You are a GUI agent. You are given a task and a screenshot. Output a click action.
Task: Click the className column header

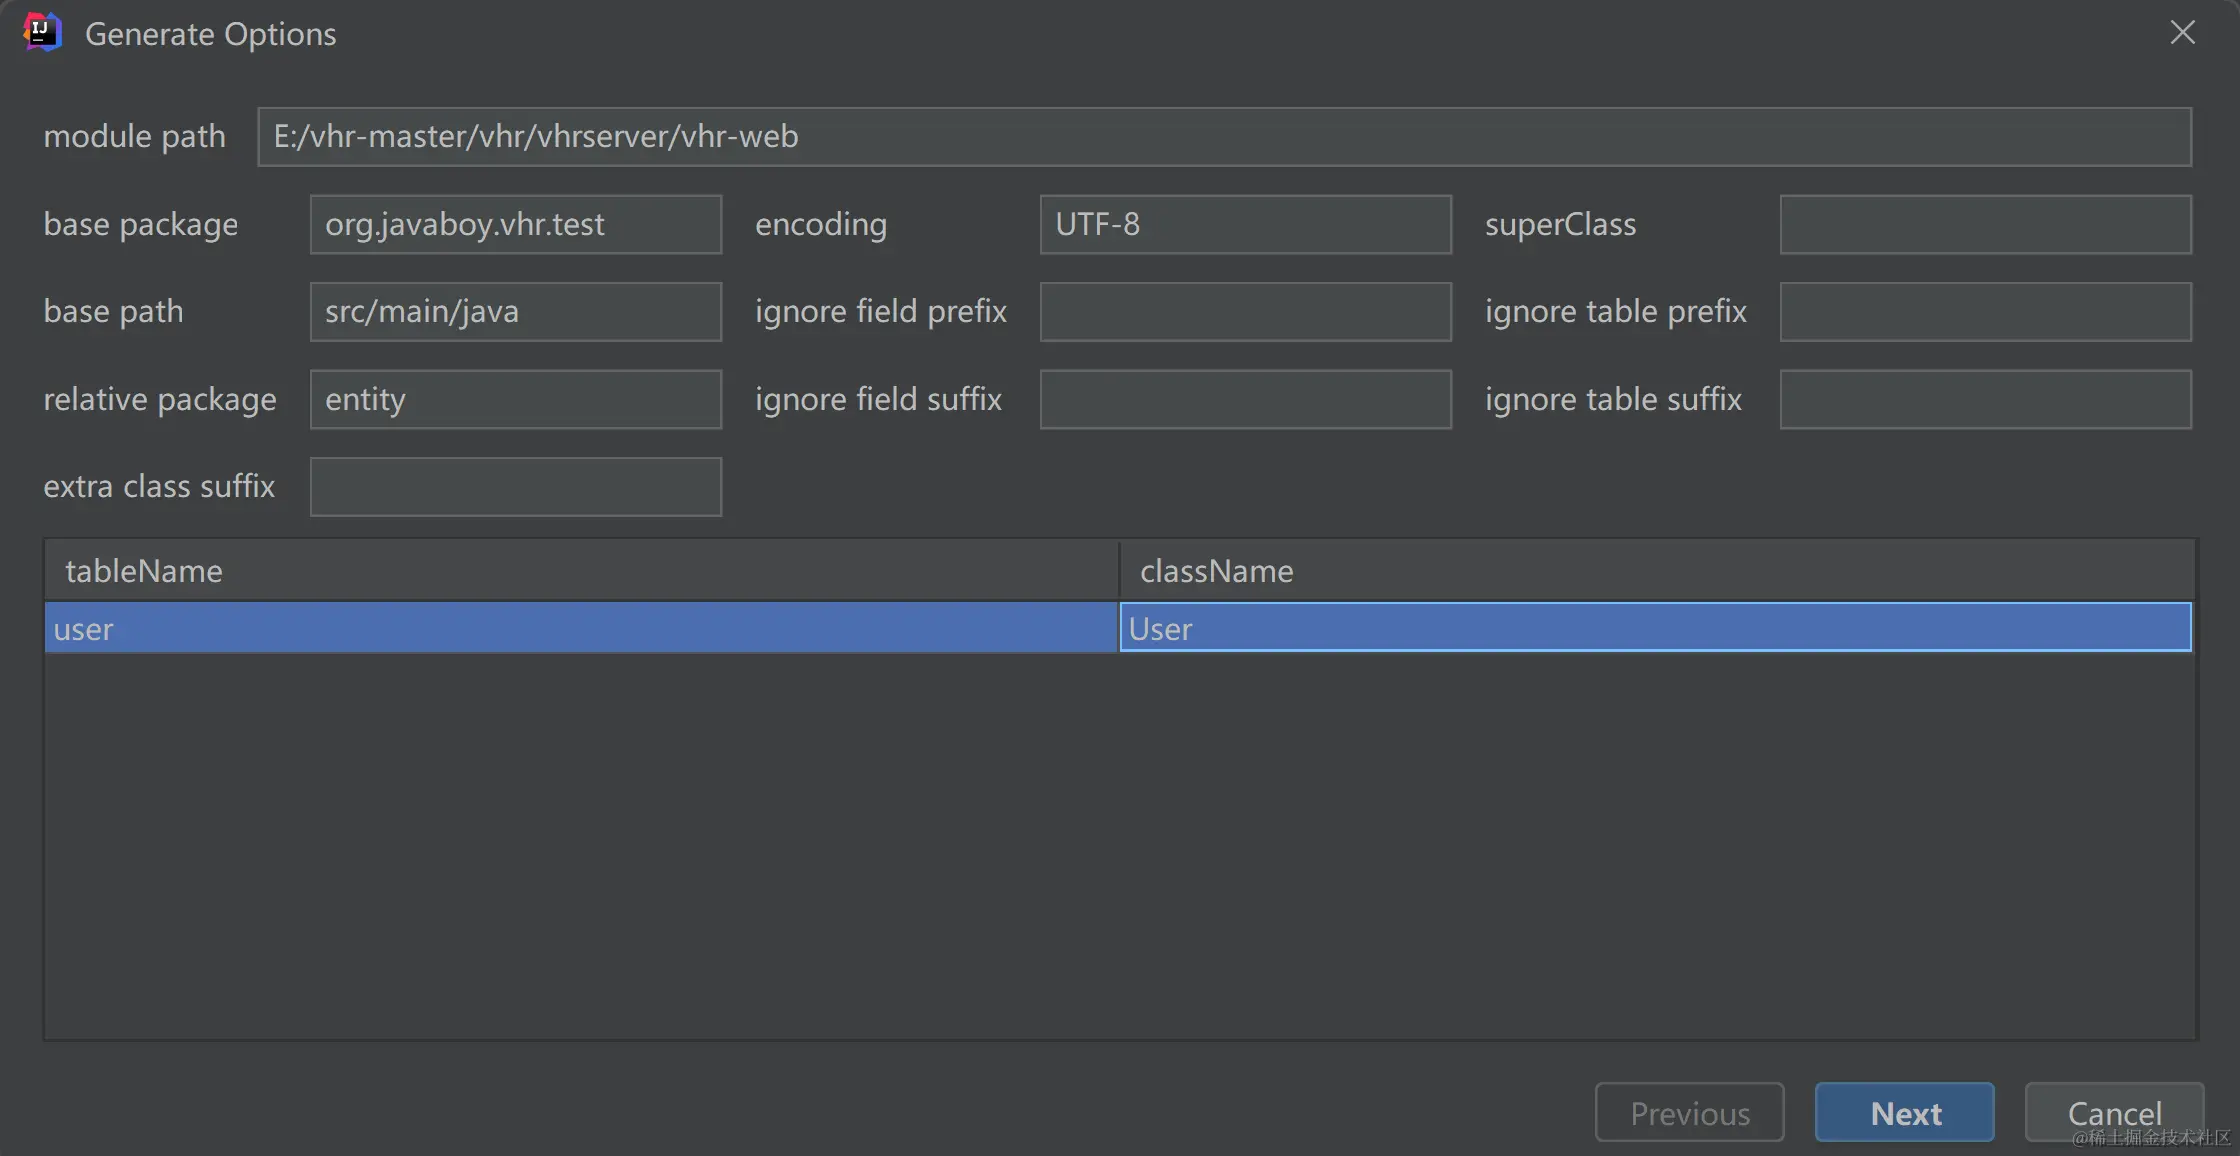coord(1656,571)
